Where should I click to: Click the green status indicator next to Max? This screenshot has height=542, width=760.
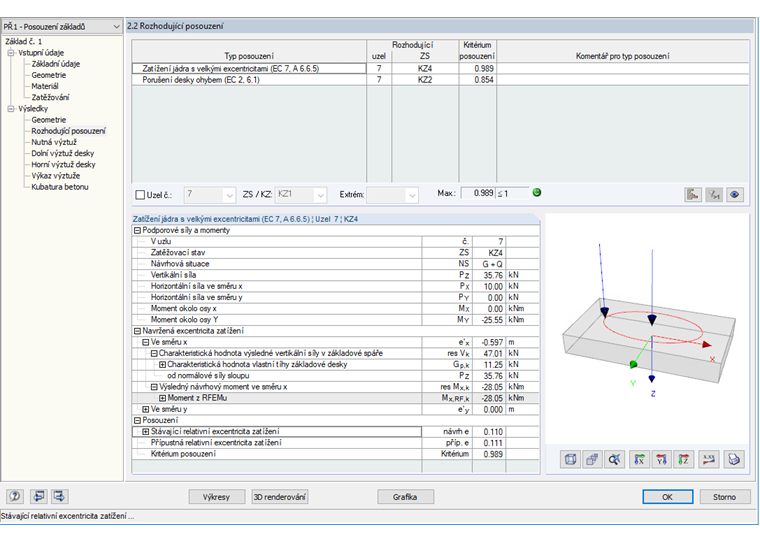(537, 192)
